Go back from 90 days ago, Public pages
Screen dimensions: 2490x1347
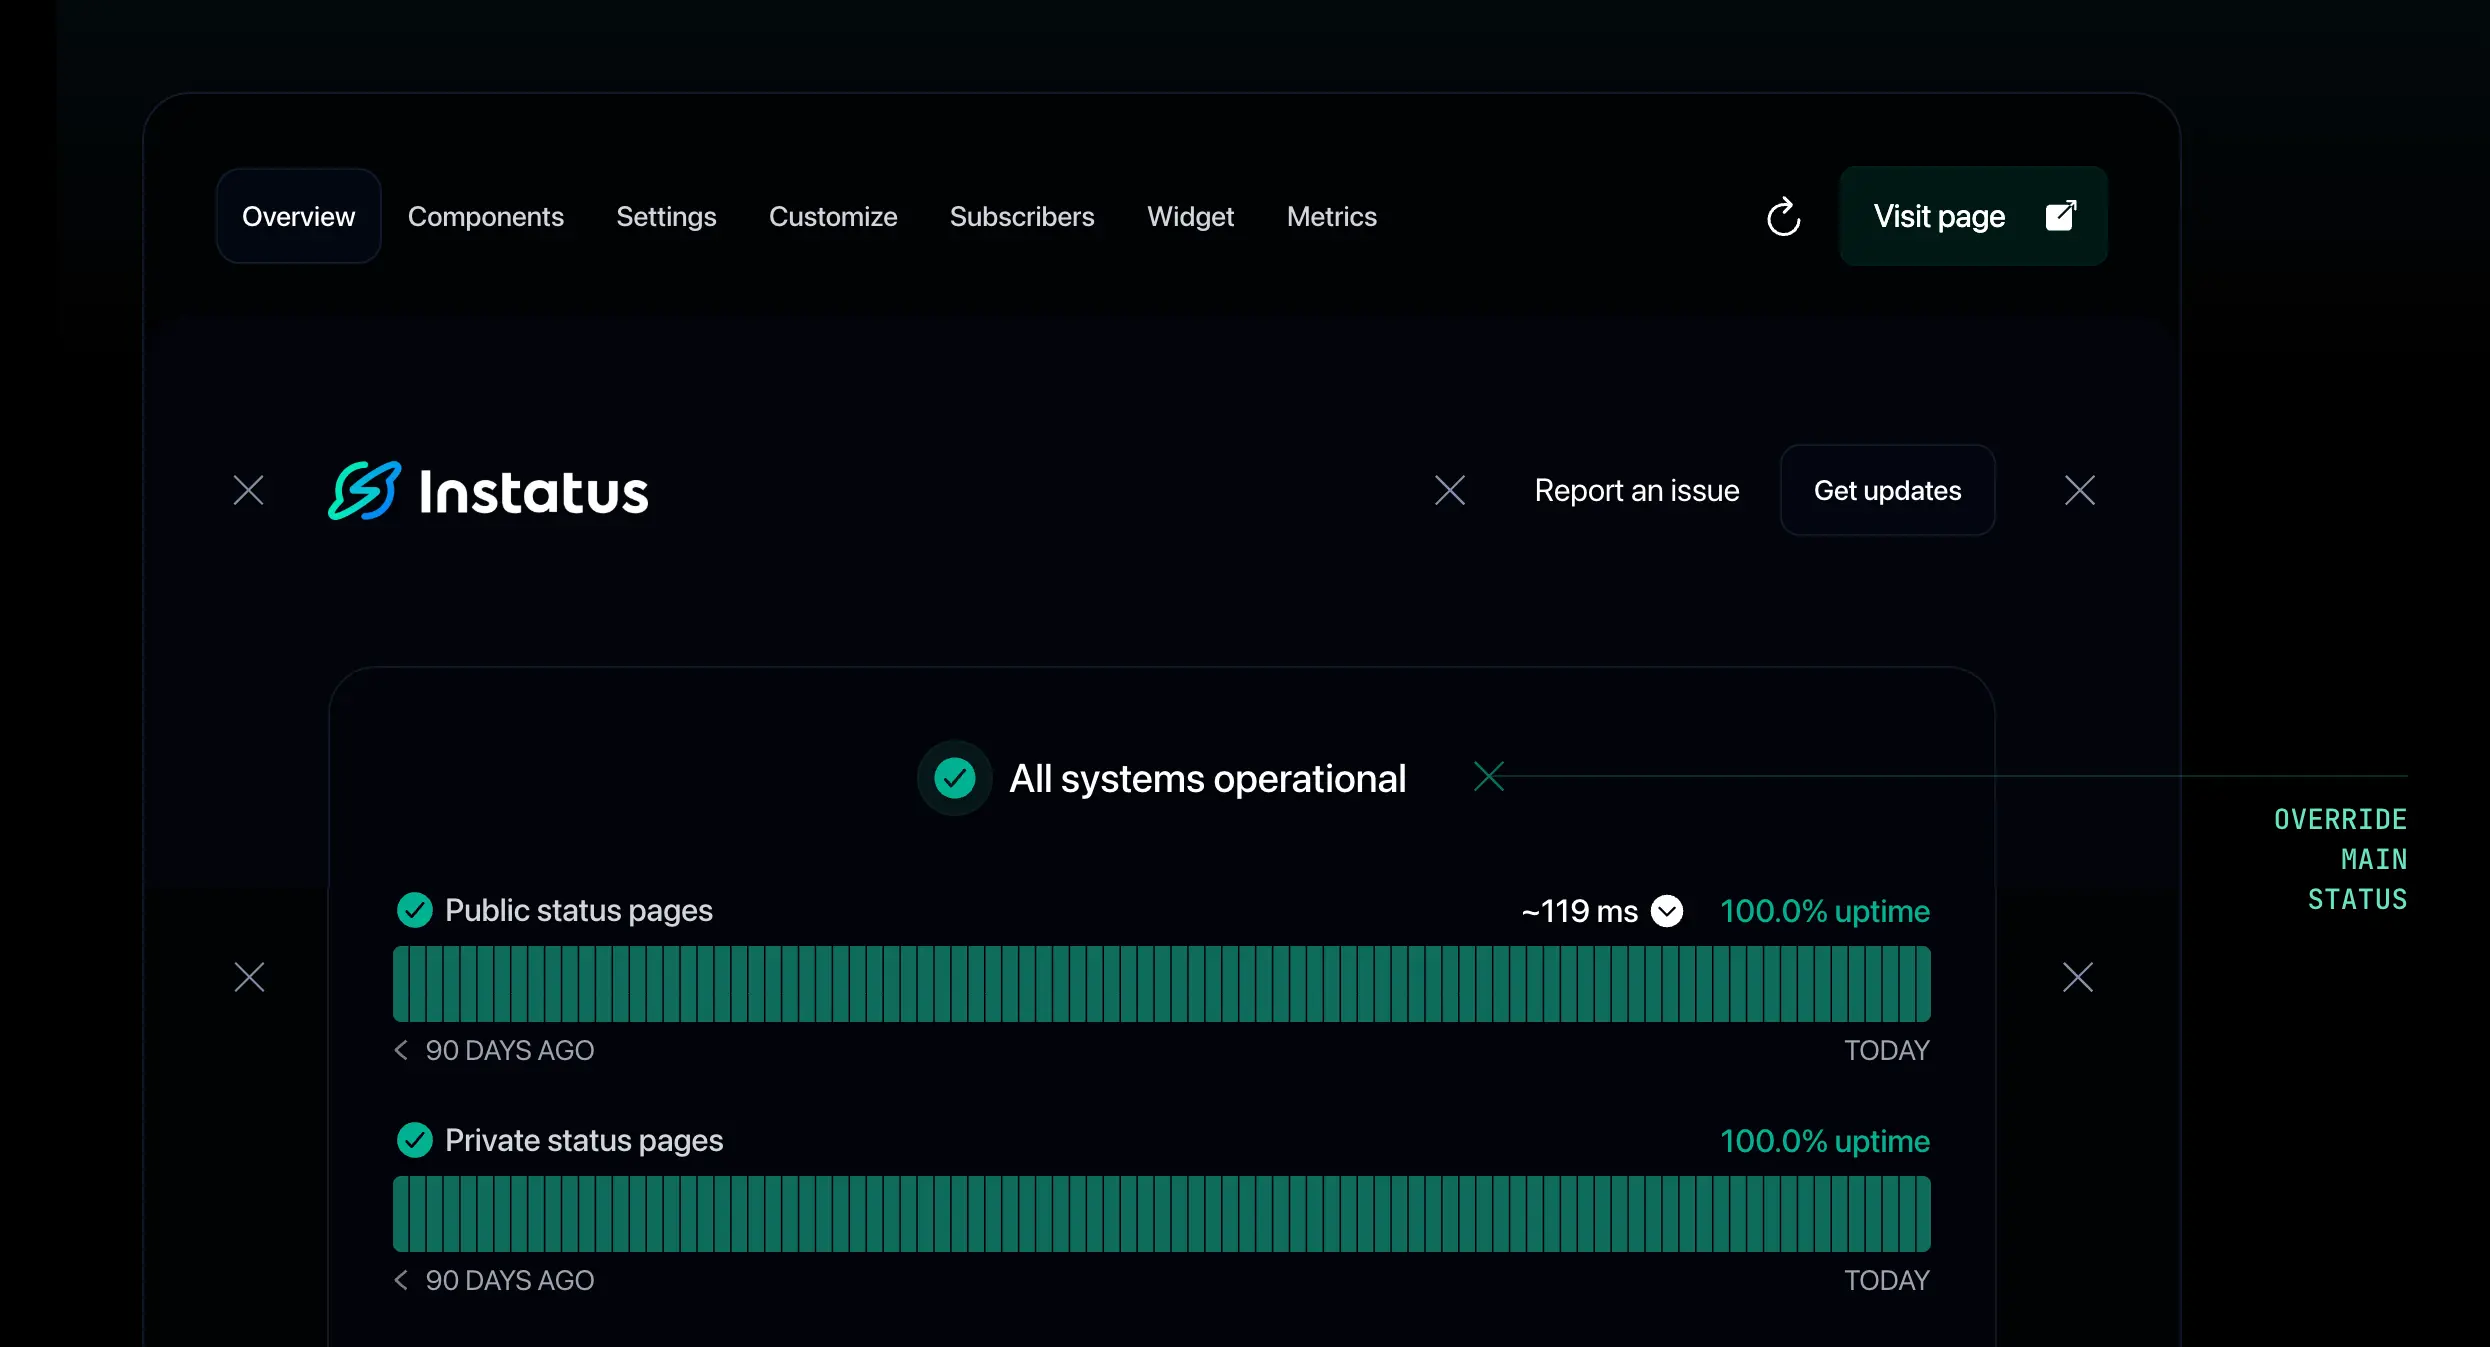(401, 1050)
